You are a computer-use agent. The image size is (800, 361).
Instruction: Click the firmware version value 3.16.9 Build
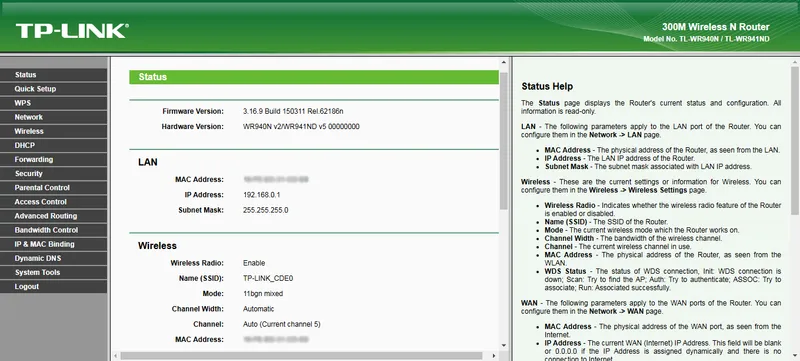293,111
